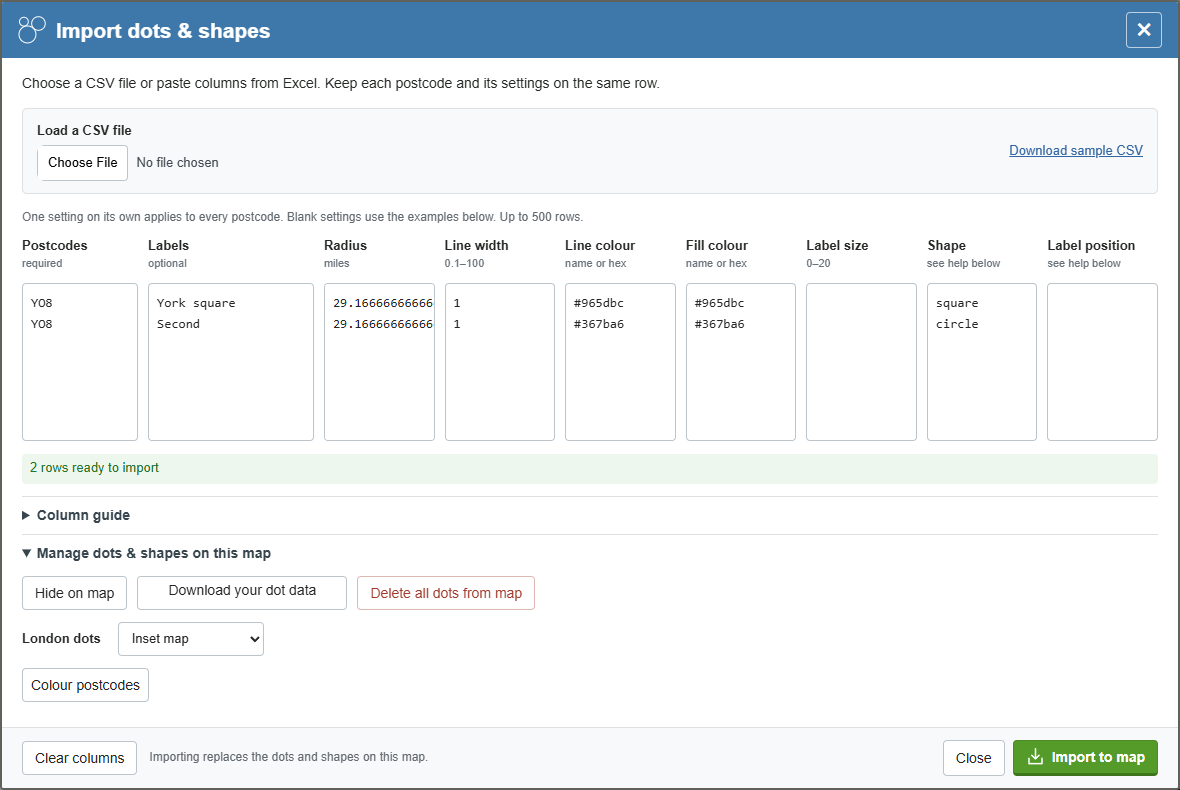Click Choose File to load a CSV
Image resolution: width=1180 pixels, height=790 pixels.
coord(83,163)
